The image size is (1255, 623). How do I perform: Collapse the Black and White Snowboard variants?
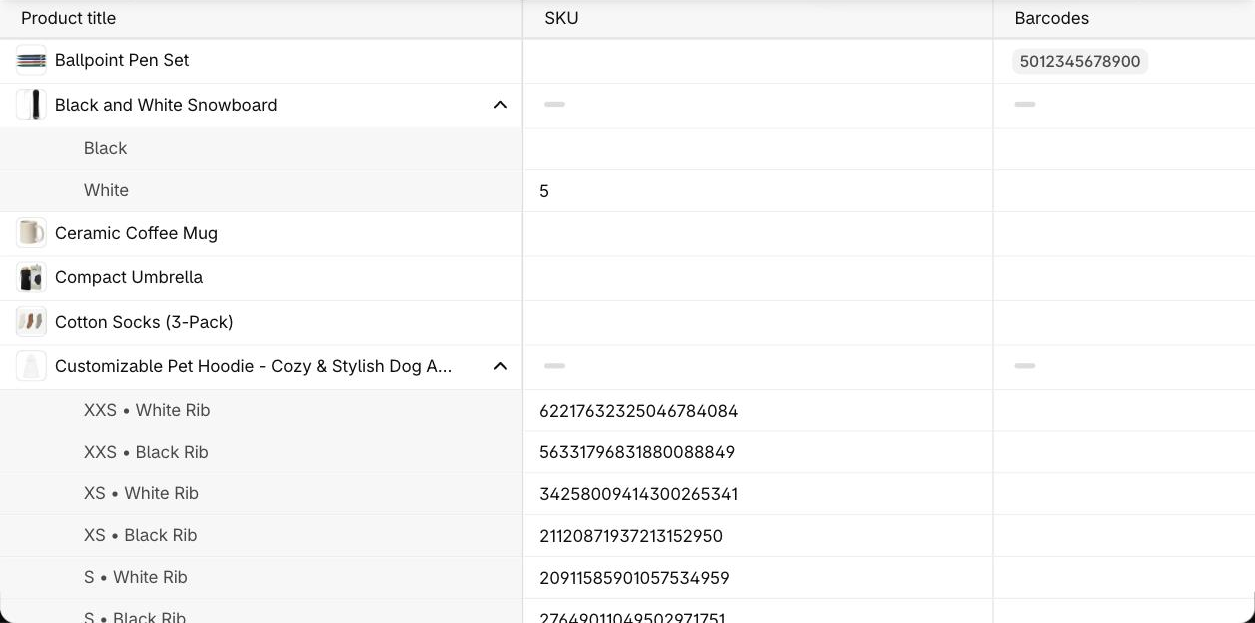[x=500, y=105]
